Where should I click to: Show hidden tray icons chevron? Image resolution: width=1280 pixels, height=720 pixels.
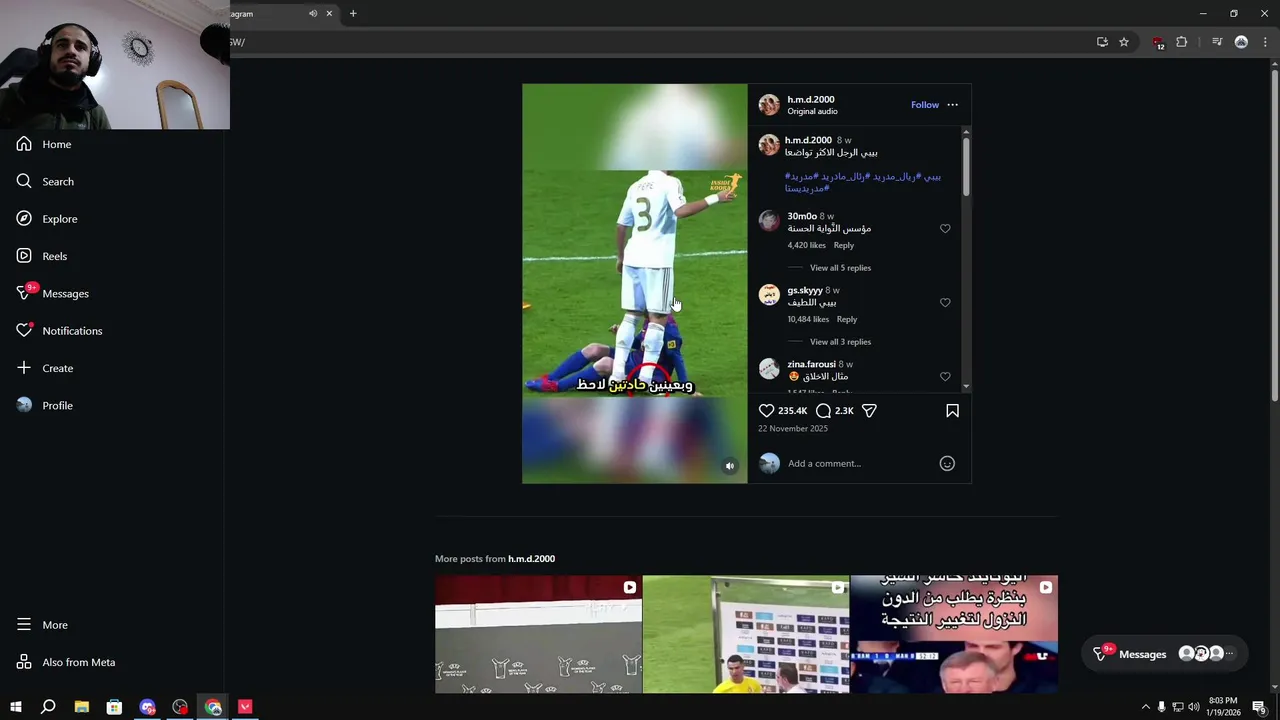[x=1145, y=707]
